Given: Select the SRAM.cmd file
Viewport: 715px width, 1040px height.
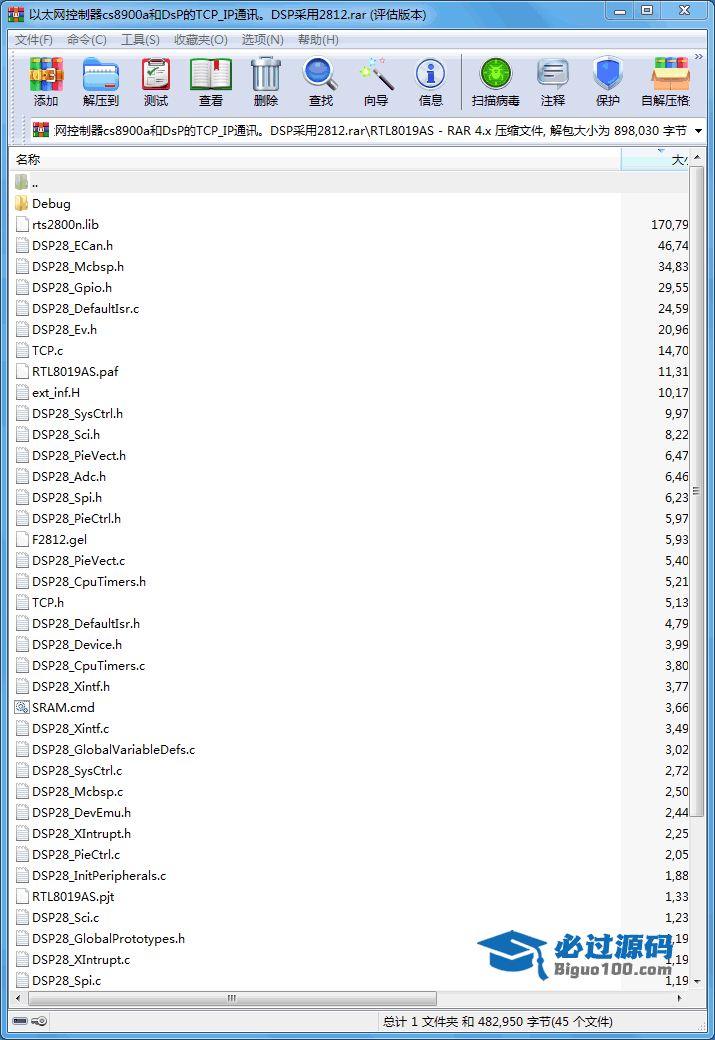Looking at the screenshot, I should point(63,707).
